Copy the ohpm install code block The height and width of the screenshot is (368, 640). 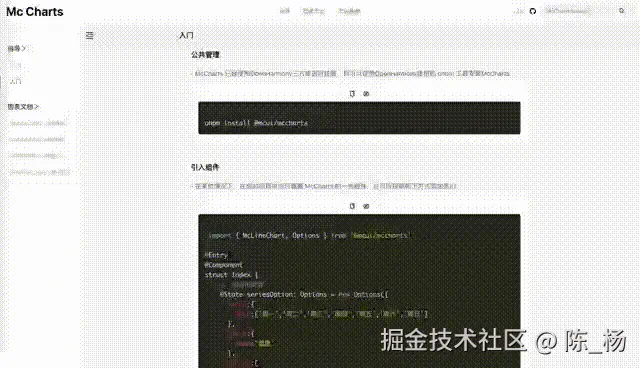(x=352, y=93)
